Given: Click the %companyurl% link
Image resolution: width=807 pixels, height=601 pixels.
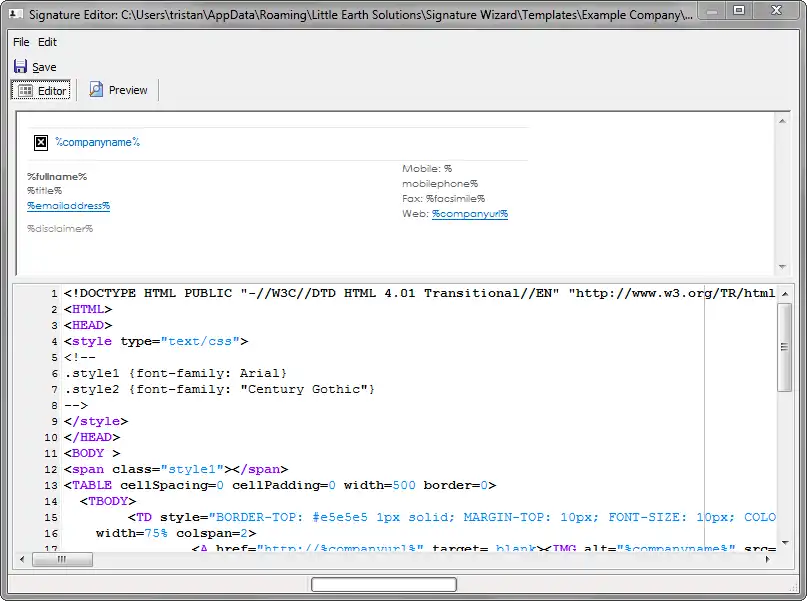Looking at the screenshot, I should tap(470, 214).
